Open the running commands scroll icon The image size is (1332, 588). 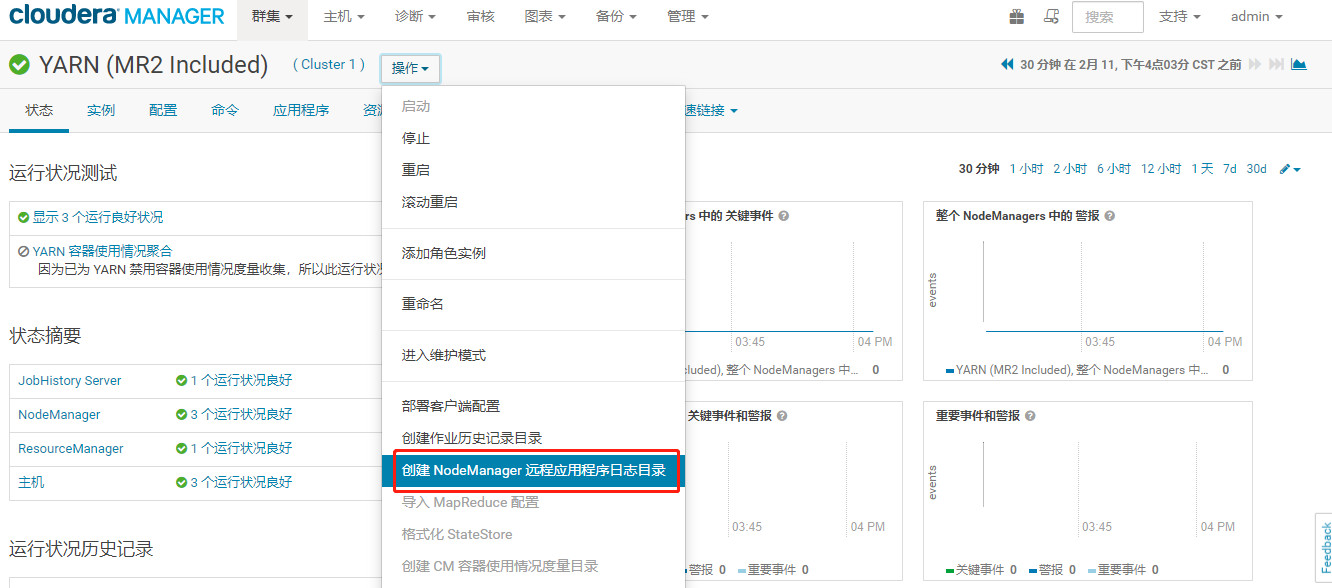click(1050, 16)
